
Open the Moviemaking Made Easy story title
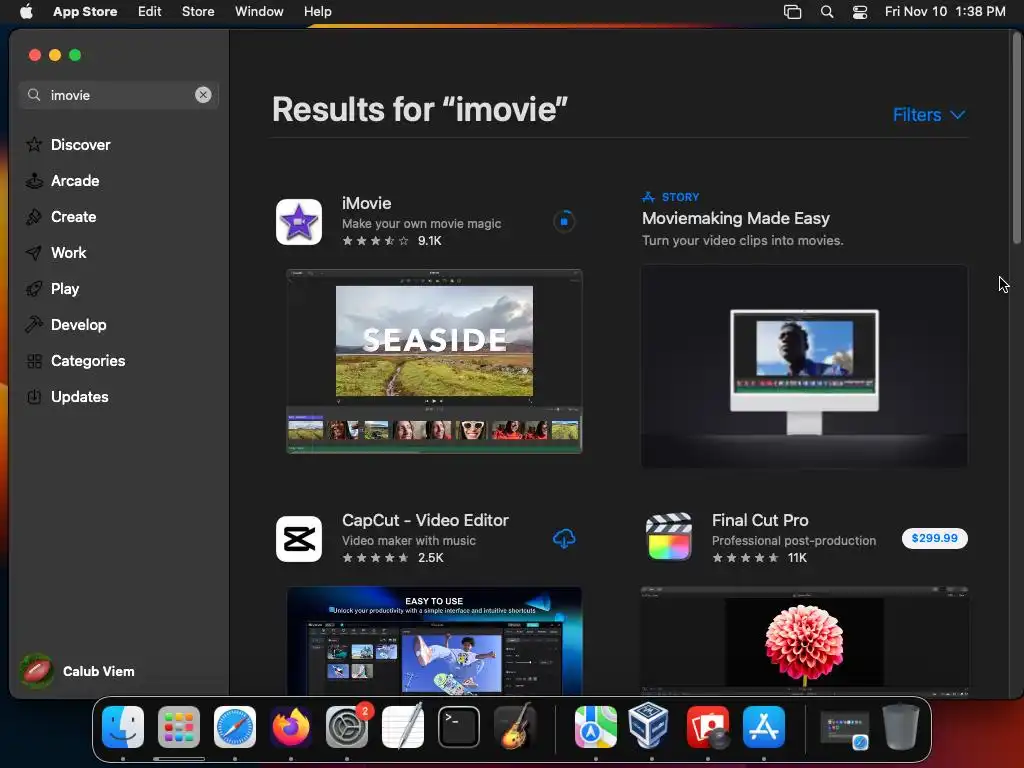pyautogui.click(x=735, y=218)
